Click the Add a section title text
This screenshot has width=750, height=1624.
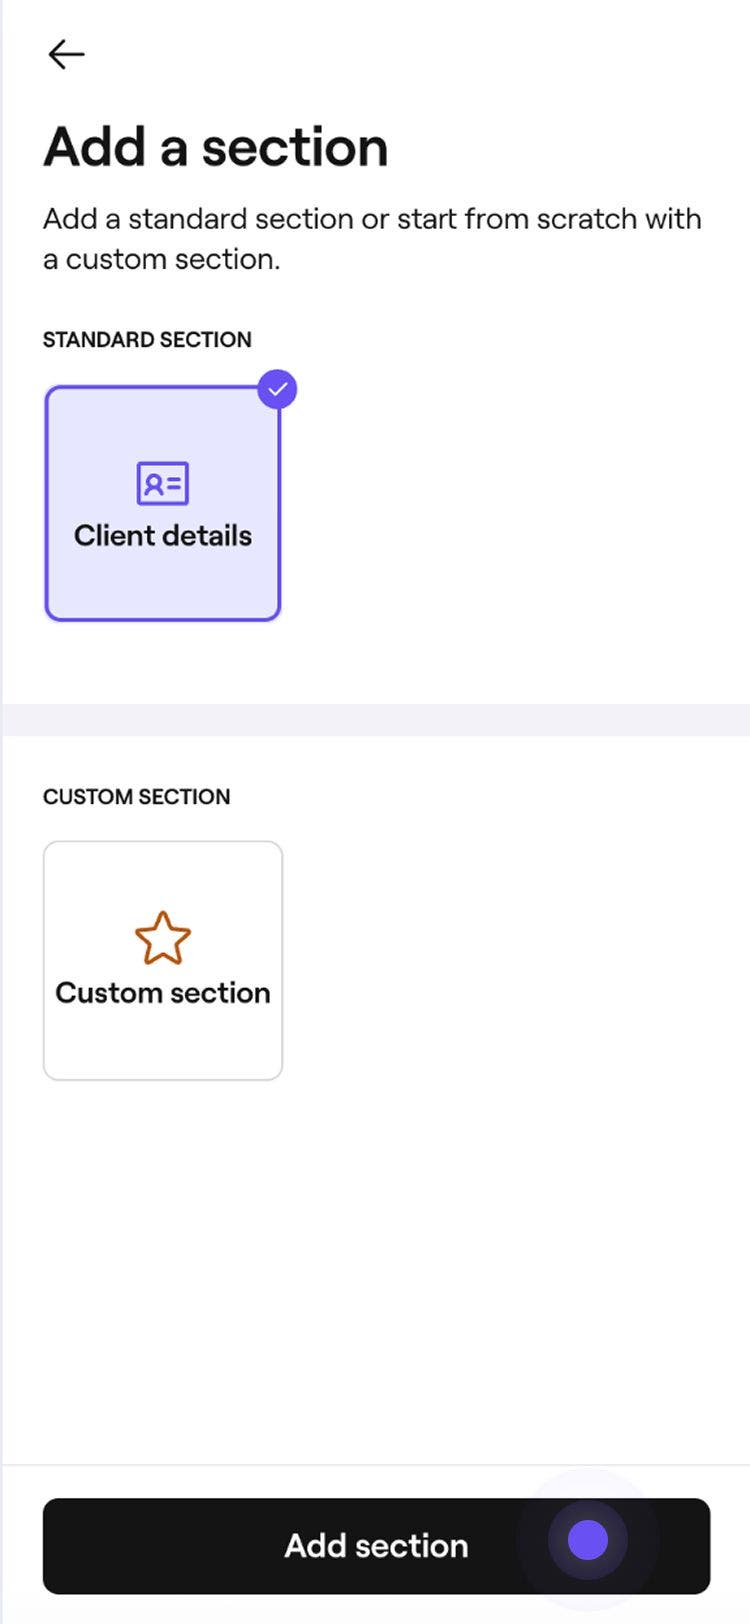click(x=216, y=147)
